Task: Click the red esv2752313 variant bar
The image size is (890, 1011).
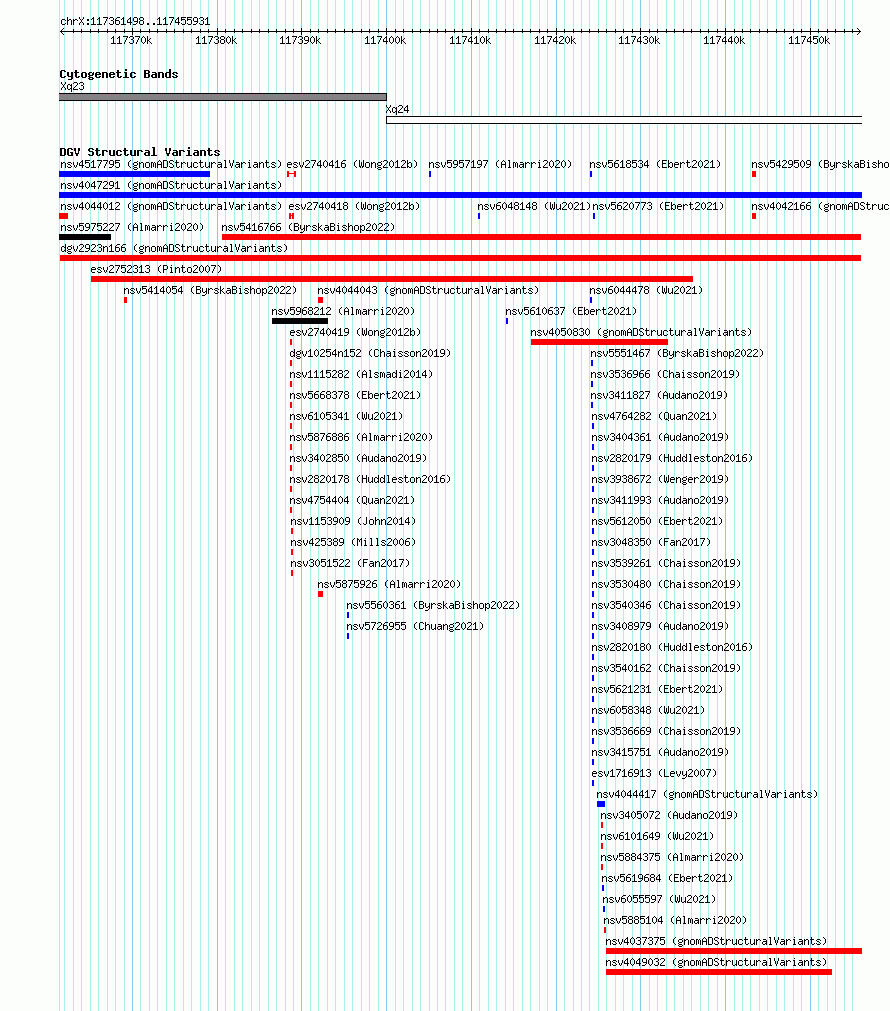Action: pyautogui.click(x=392, y=279)
